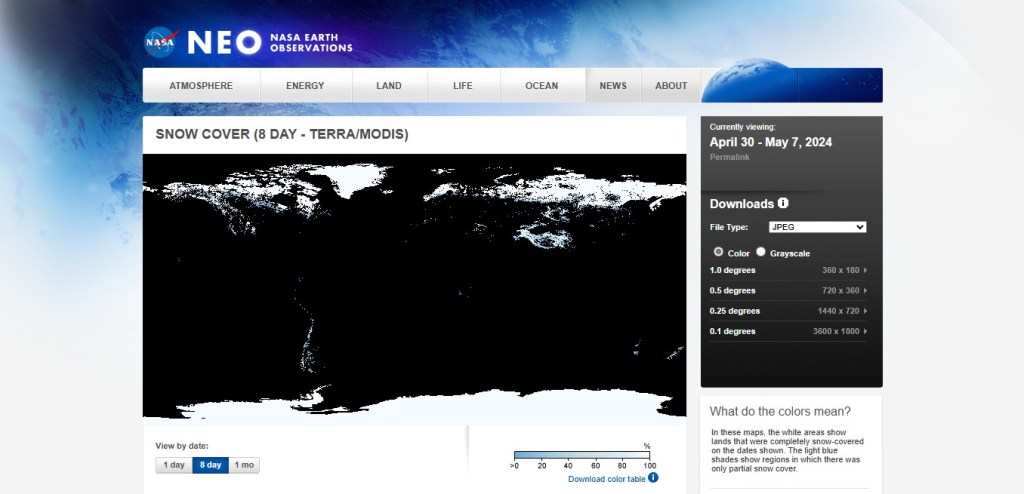1024x494 pixels.
Task: Click the snow cover world map
Action: tap(414, 285)
